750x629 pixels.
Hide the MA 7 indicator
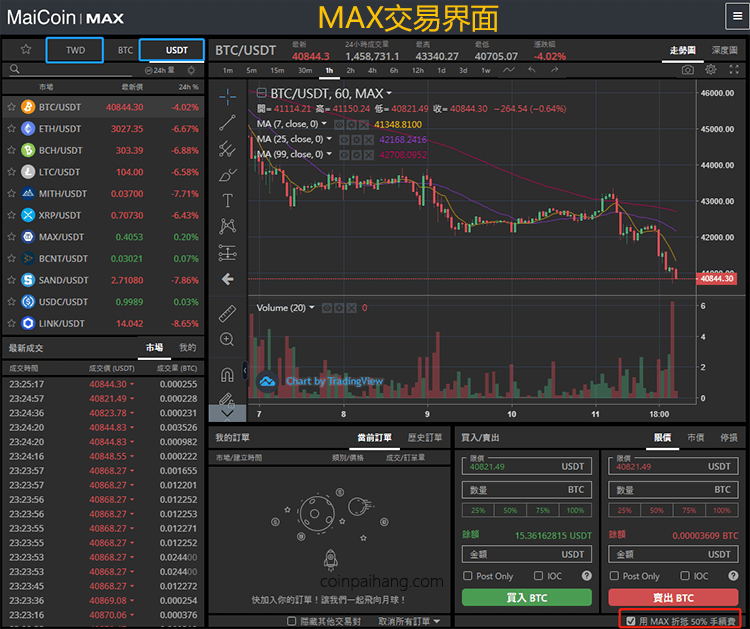pyautogui.click(x=339, y=125)
